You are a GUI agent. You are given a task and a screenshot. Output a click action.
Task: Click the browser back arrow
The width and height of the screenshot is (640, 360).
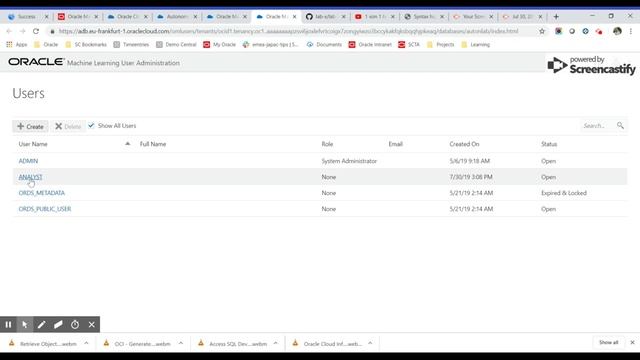[x=9, y=31]
